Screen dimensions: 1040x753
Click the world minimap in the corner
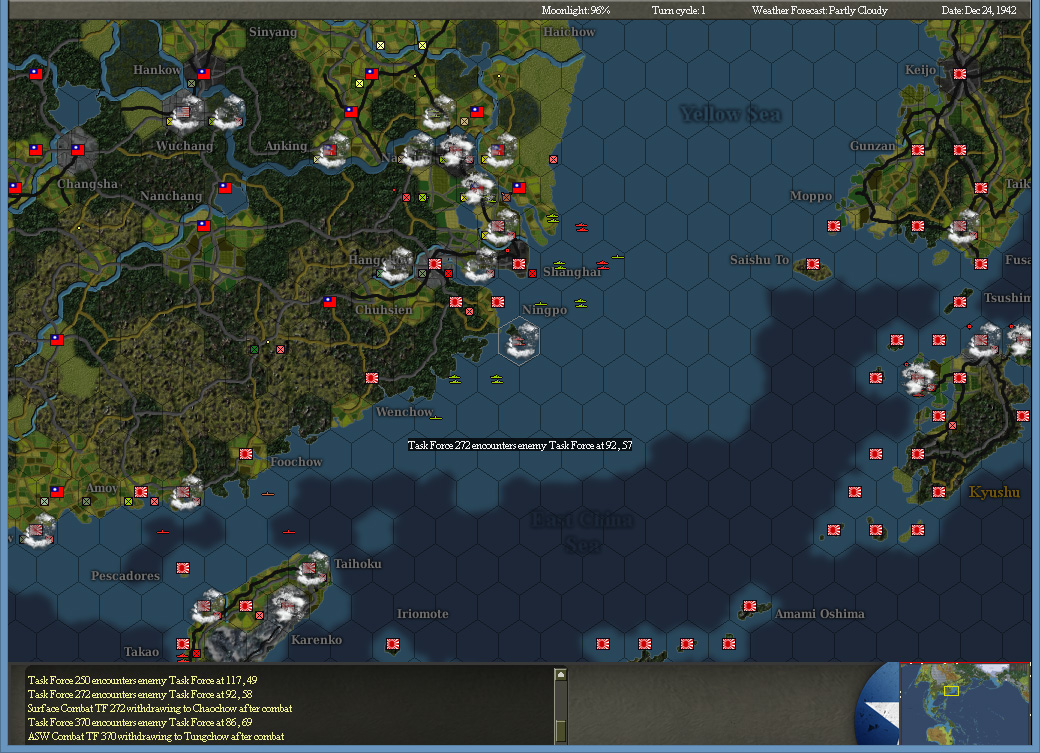[964, 703]
